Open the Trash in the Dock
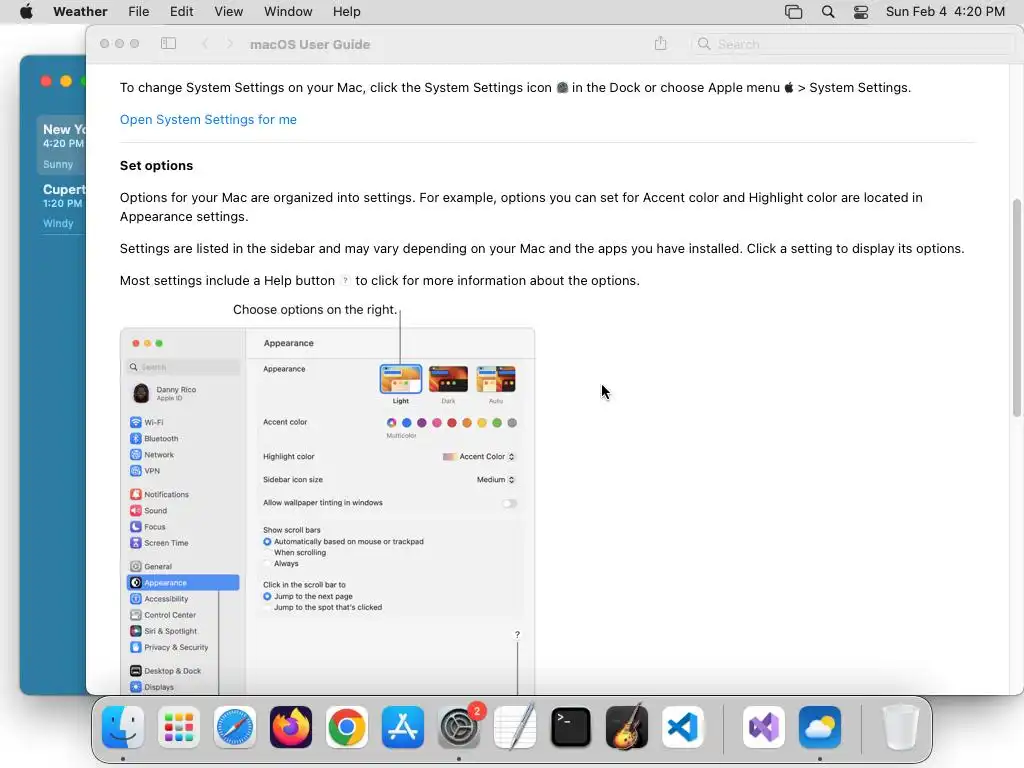Viewport: 1024px width, 768px height. [900, 727]
